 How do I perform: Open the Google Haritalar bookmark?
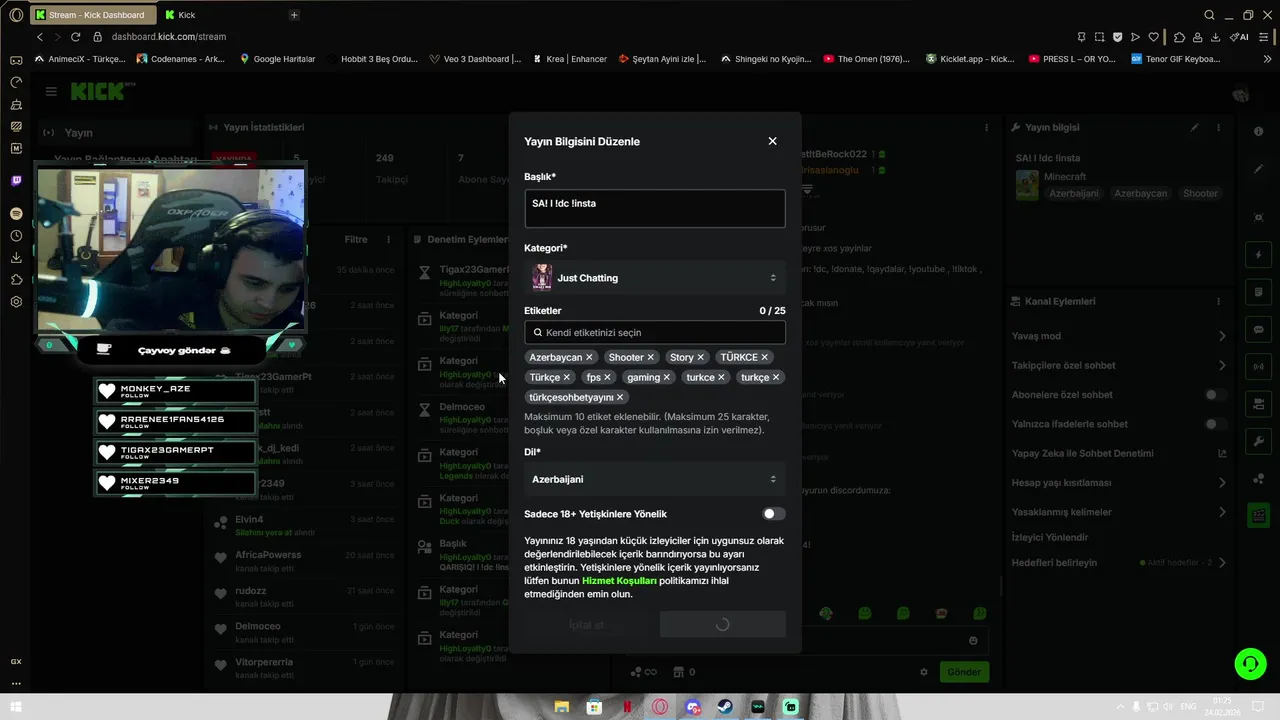point(277,59)
